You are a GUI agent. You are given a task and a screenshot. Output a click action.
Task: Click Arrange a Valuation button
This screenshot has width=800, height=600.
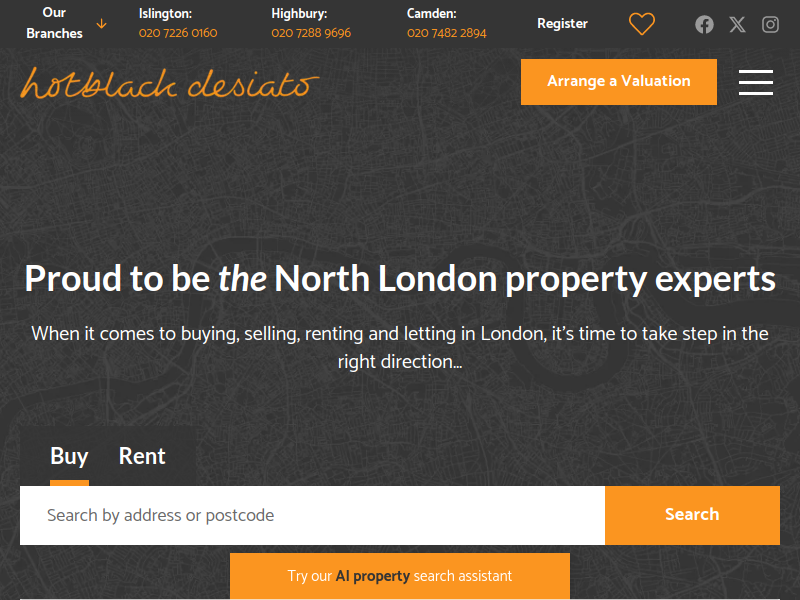click(x=618, y=82)
